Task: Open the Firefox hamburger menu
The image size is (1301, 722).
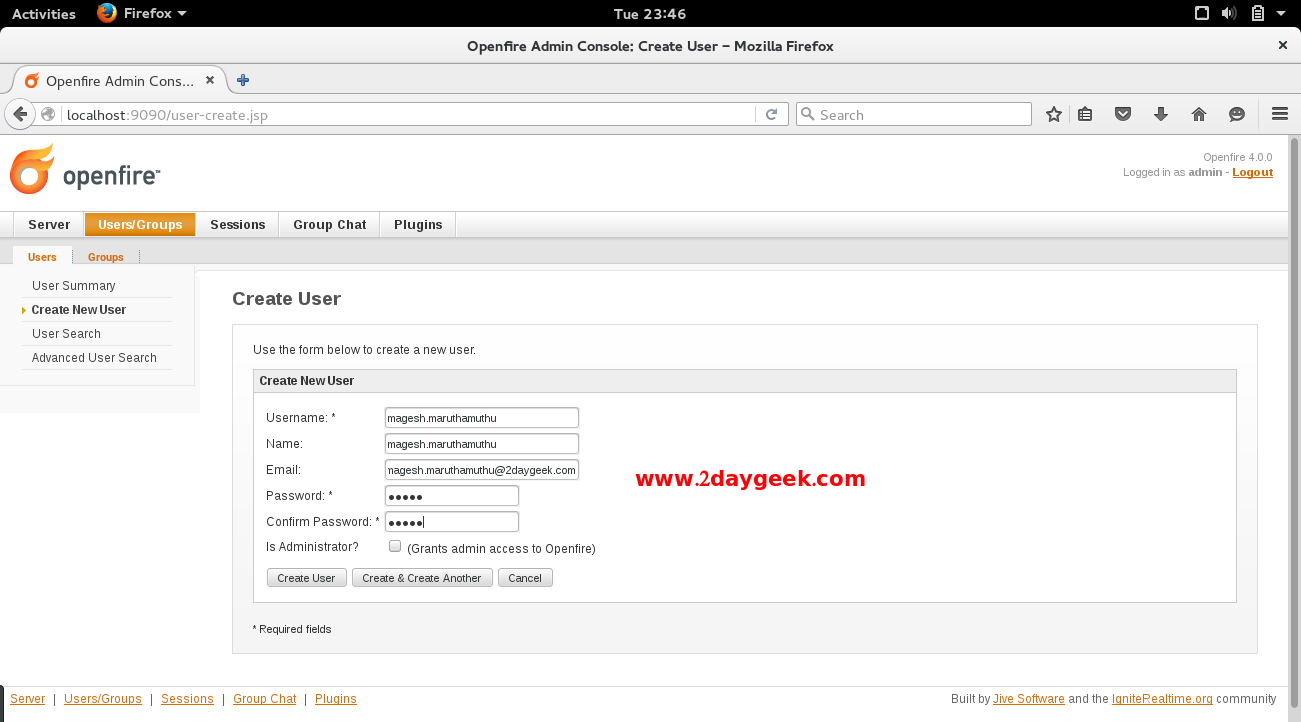Action: click(x=1279, y=114)
